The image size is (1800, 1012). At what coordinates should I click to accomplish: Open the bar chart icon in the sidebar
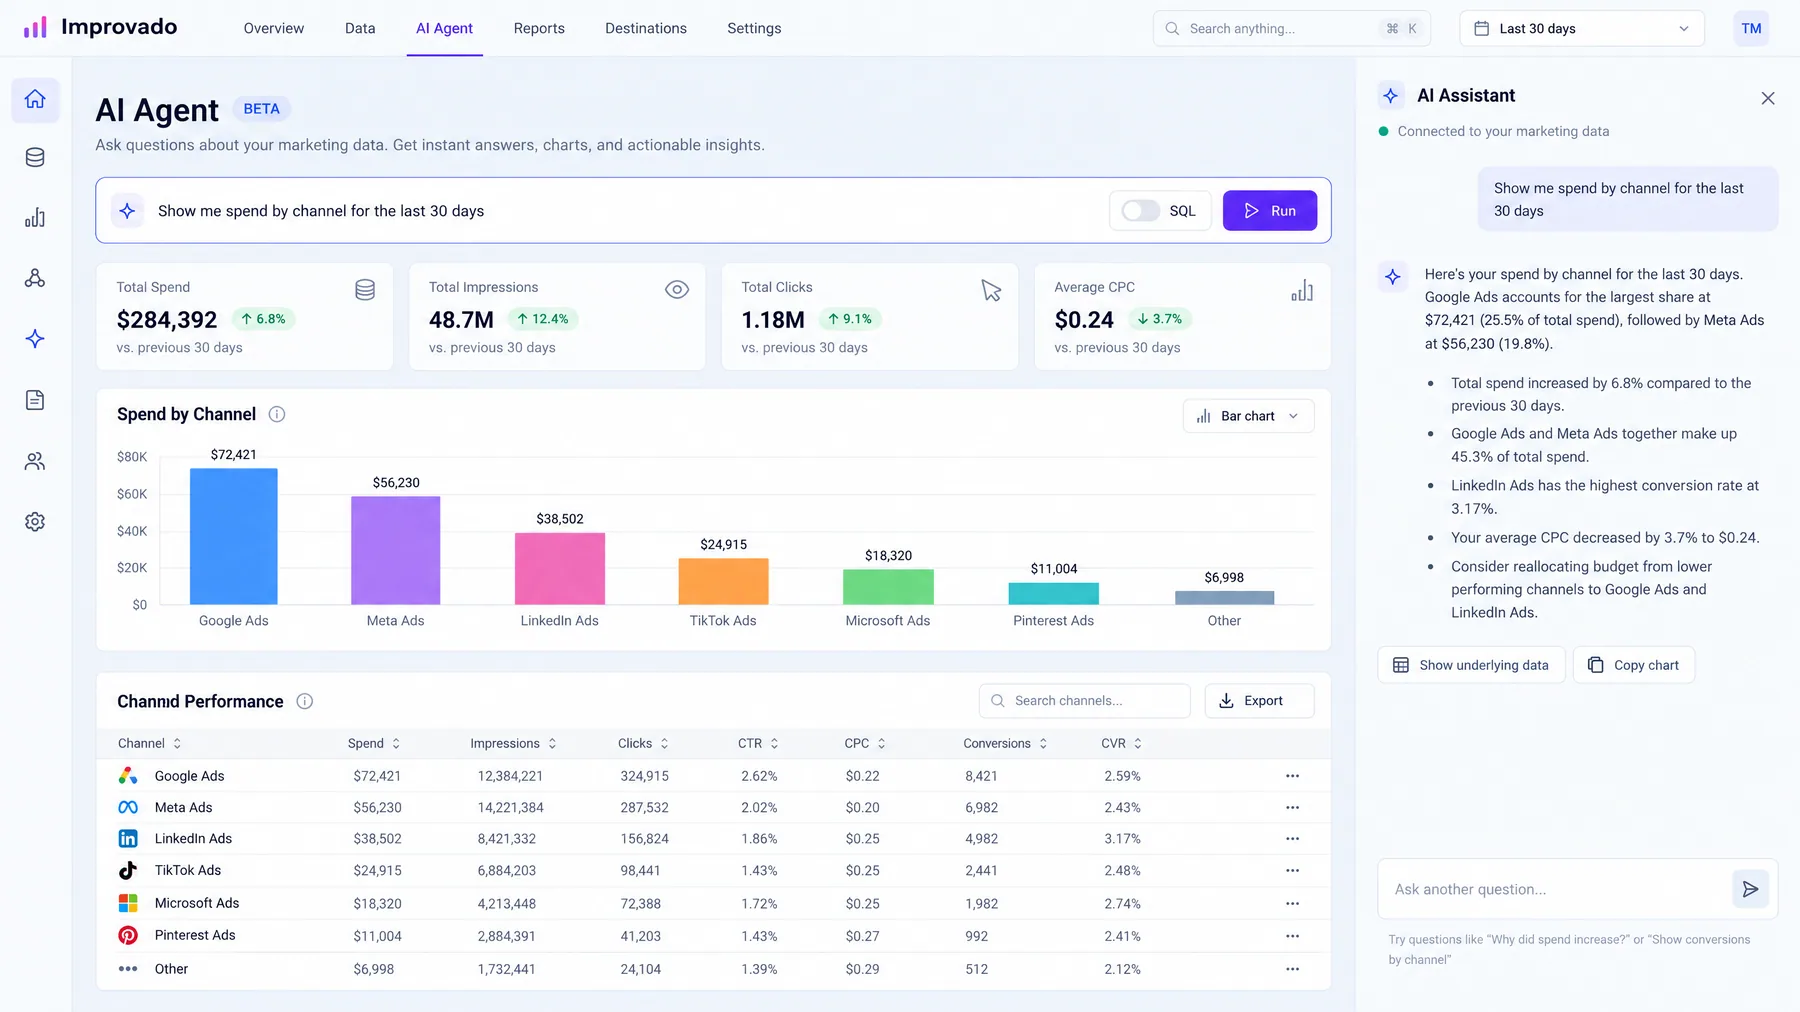pos(35,218)
